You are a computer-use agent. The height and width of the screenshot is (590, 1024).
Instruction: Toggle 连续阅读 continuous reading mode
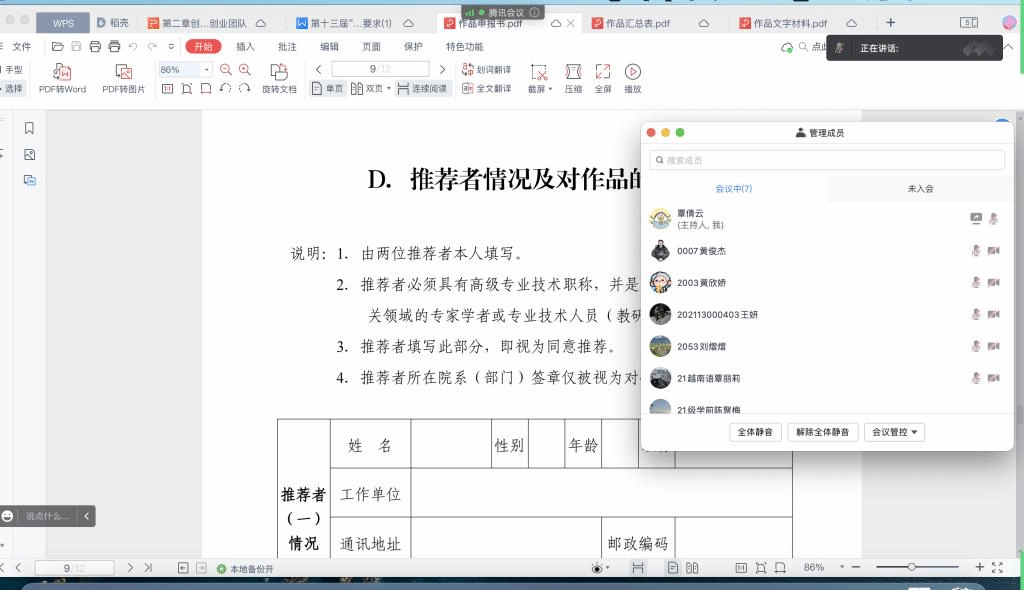coord(423,89)
